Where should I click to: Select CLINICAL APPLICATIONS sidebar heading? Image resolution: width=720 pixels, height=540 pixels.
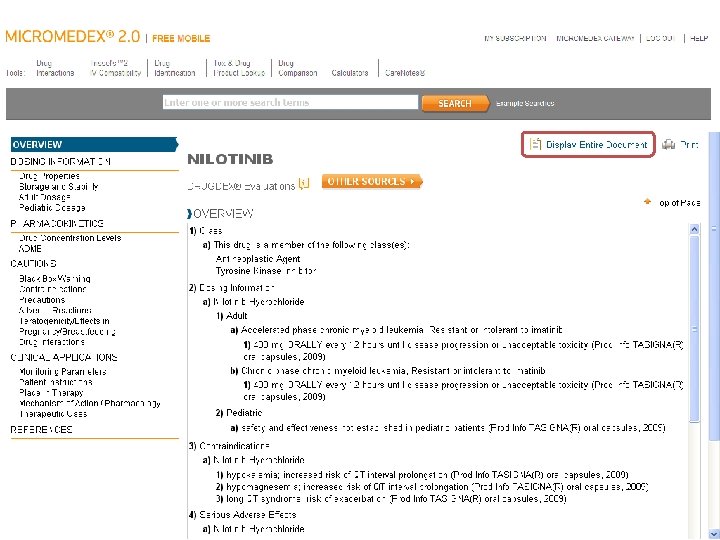[64, 358]
